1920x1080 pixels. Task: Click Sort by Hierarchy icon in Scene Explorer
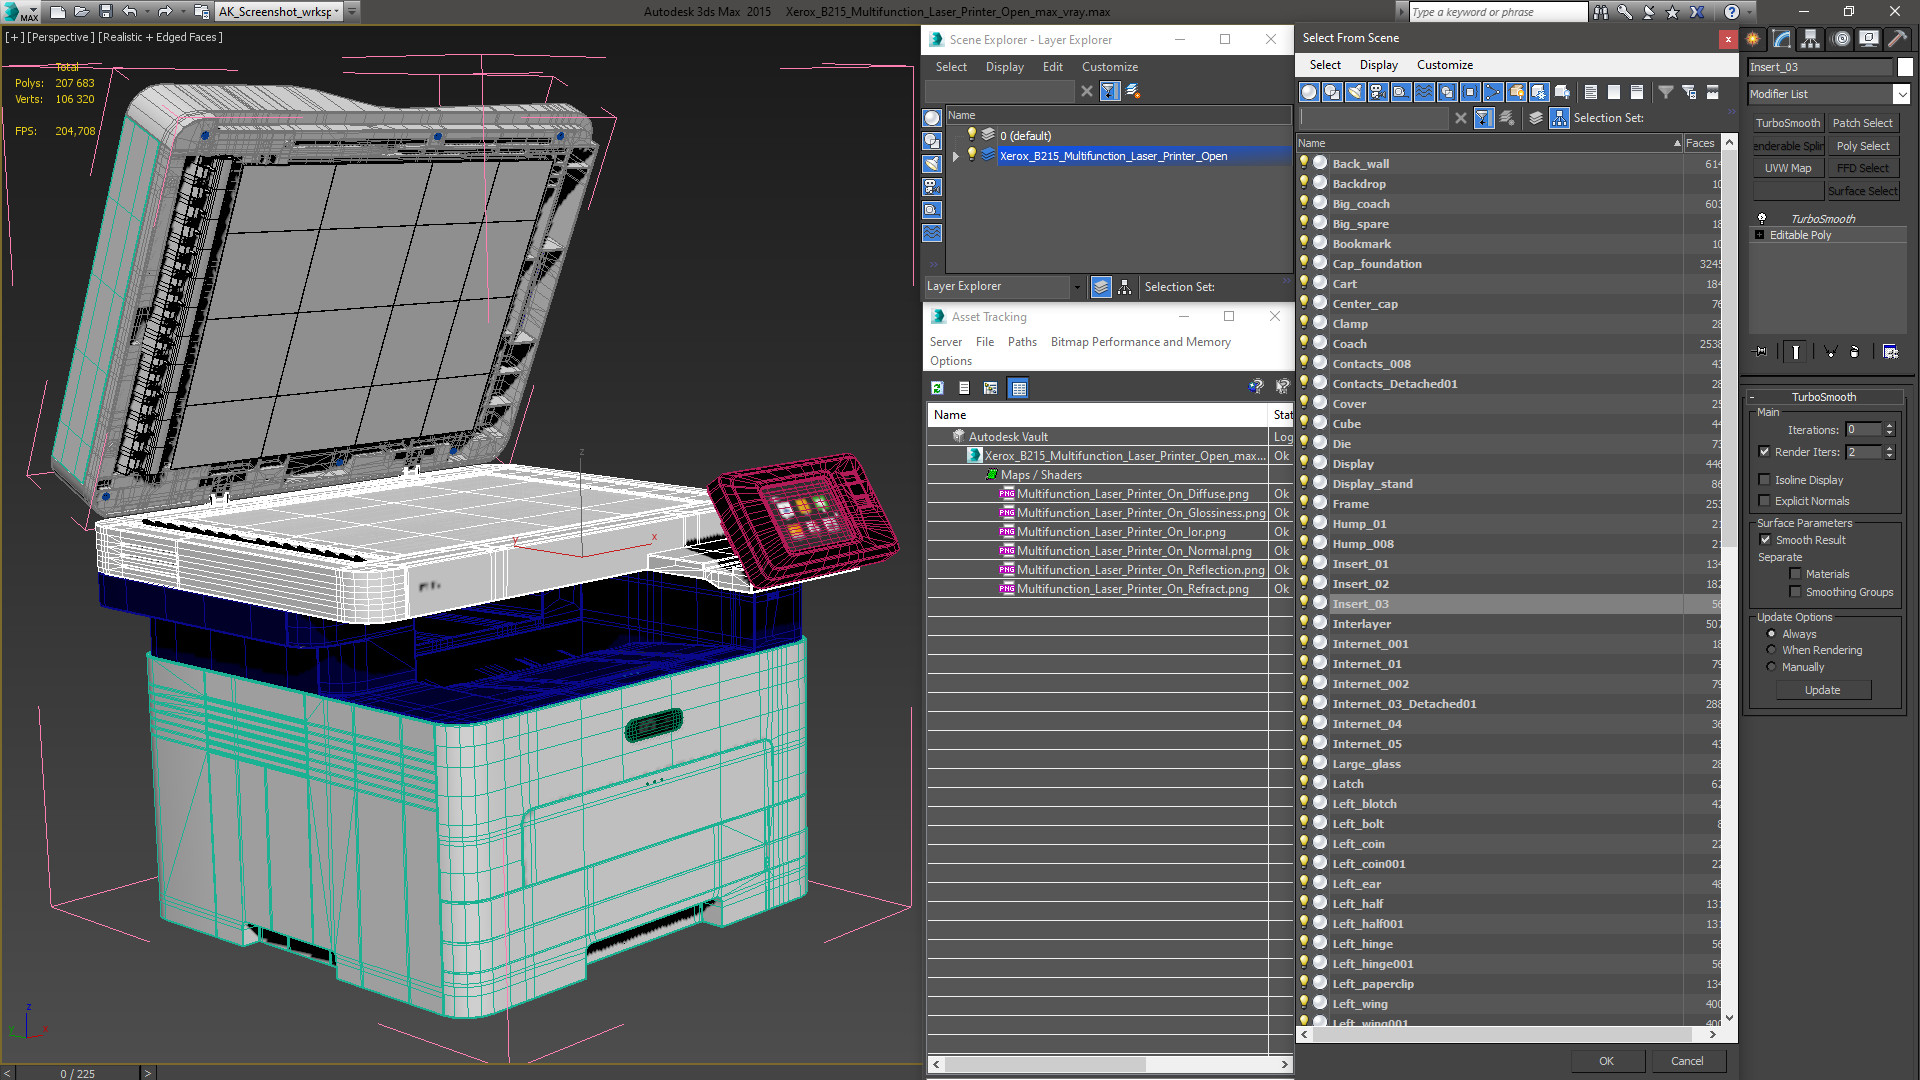point(1125,287)
